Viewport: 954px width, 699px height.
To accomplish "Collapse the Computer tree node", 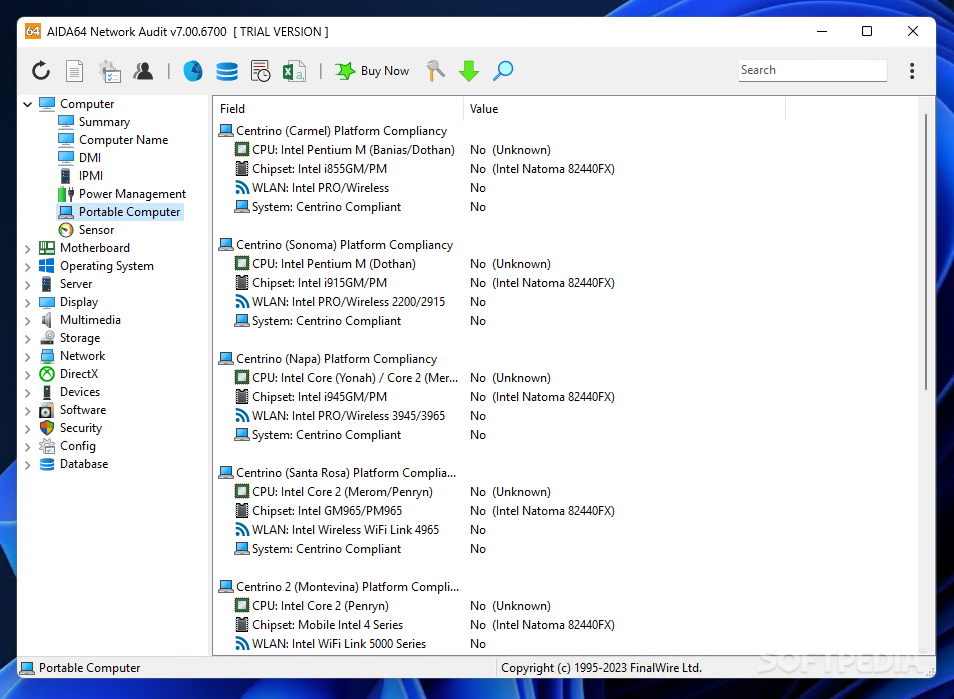I will tap(27, 104).
